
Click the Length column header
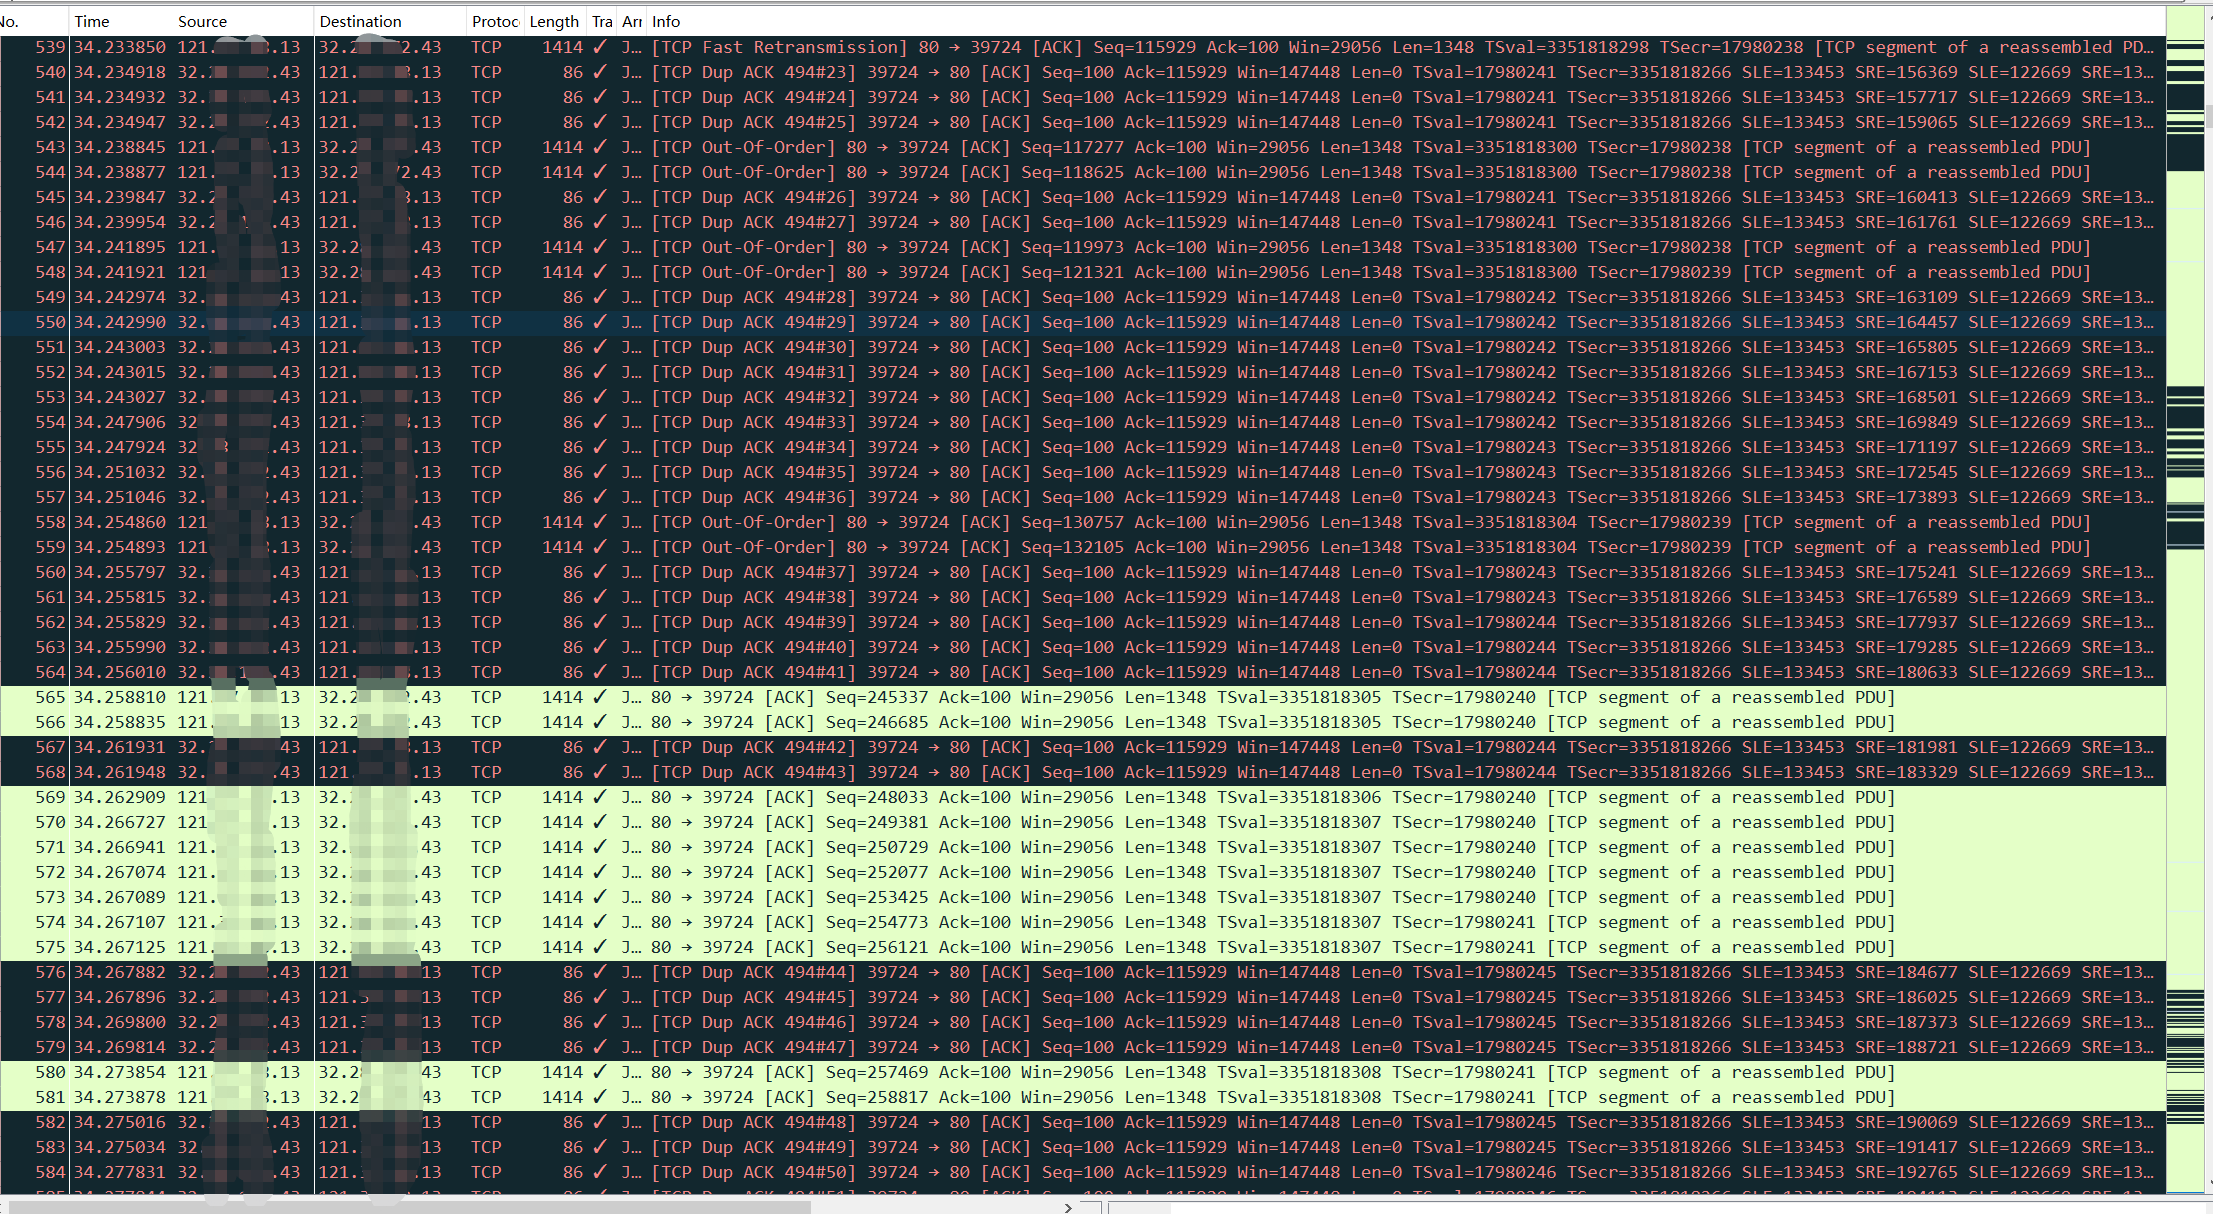(x=554, y=21)
